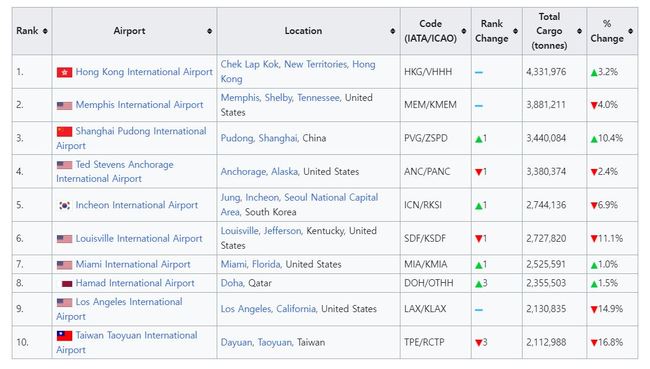Sort table by the Rank column arrows
This screenshot has height=369, width=650.
coord(45,31)
